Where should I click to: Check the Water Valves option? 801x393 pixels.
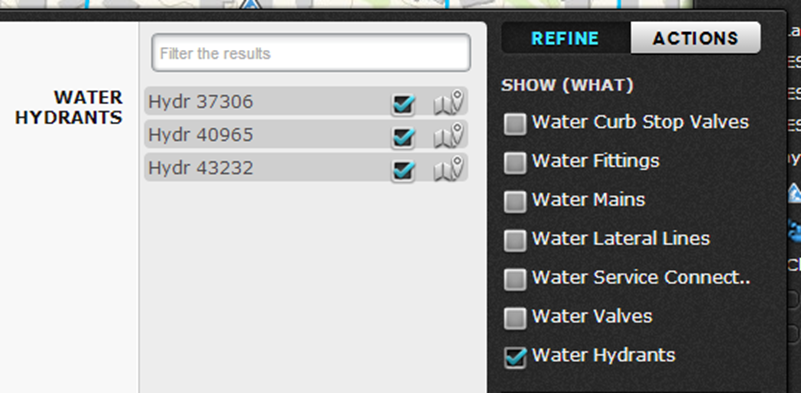[x=515, y=318]
